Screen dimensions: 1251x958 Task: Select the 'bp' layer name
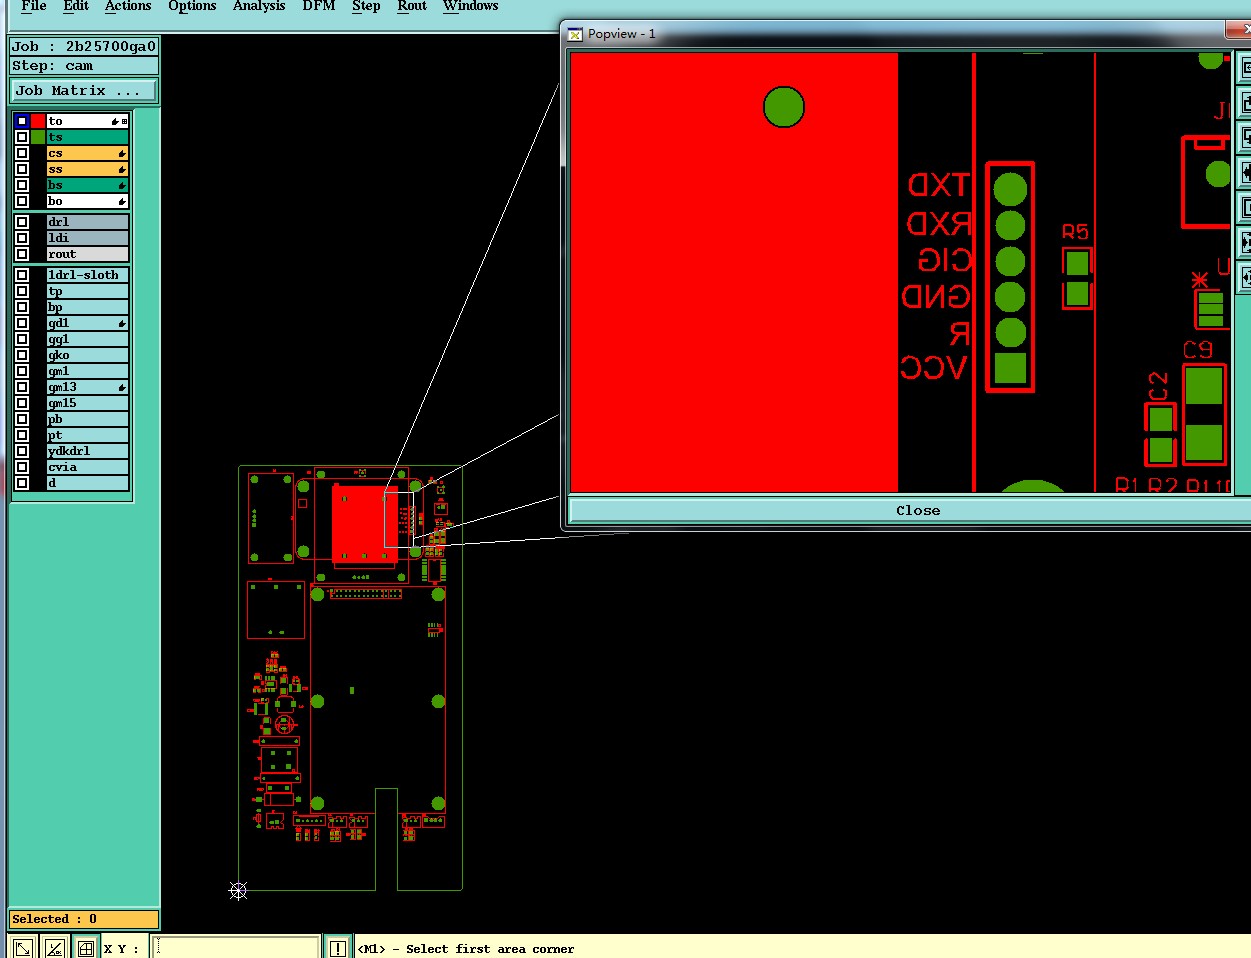88,307
